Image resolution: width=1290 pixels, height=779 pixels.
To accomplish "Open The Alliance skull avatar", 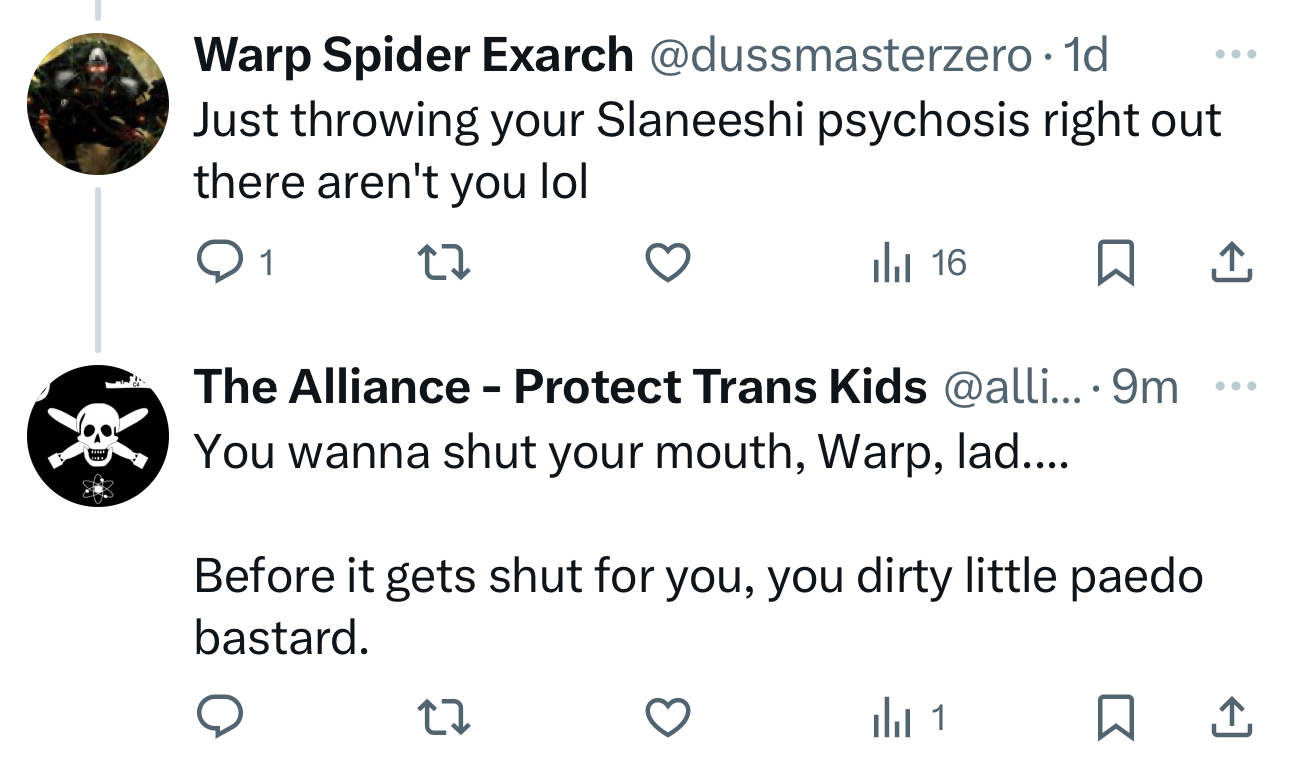I will tap(97, 436).
